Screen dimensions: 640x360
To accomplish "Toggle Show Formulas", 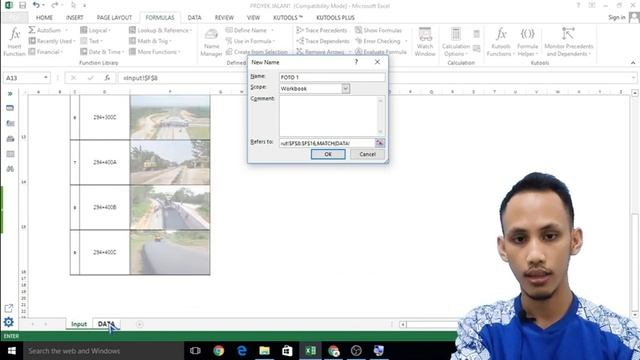I will 378,30.
